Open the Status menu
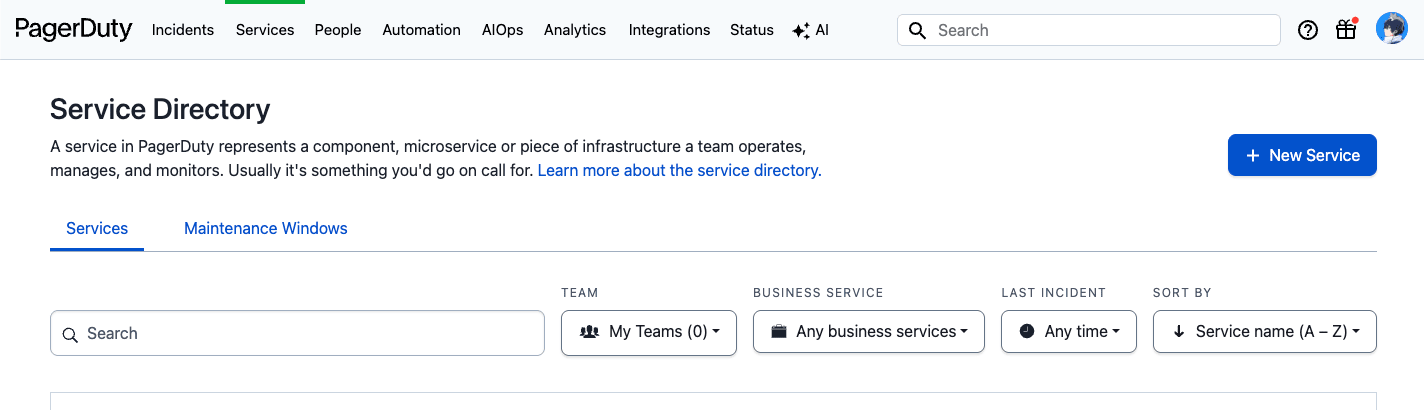Screen dimensions: 1424x410 click(752, 30)
